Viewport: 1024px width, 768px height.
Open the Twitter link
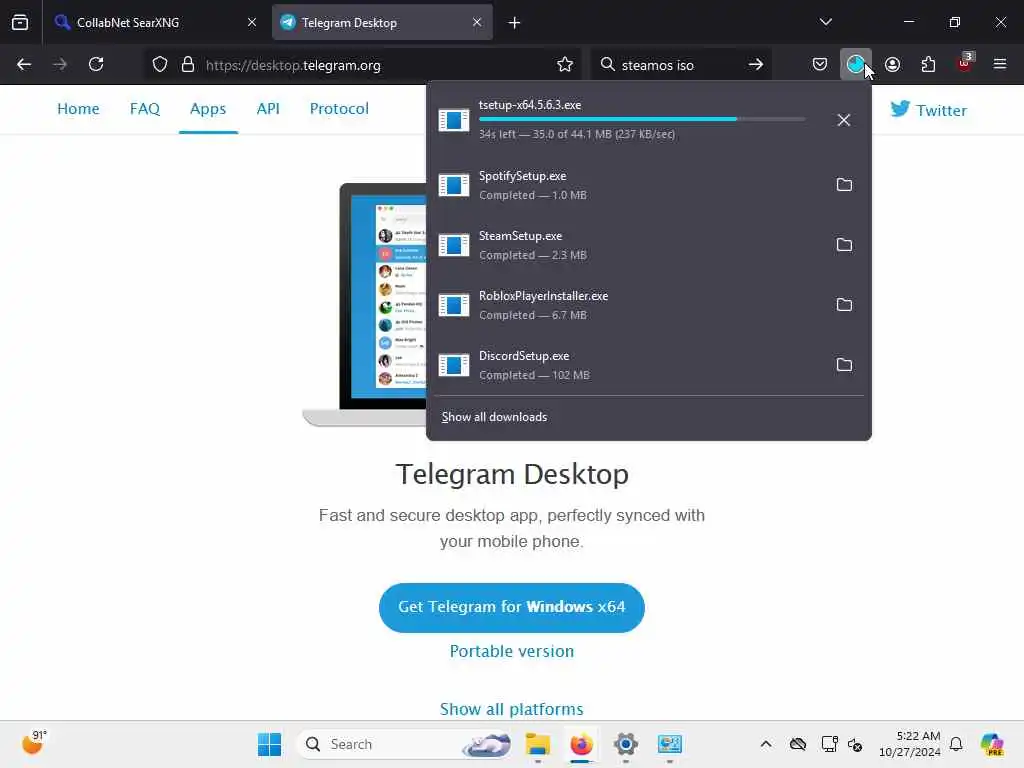[928, 110]
